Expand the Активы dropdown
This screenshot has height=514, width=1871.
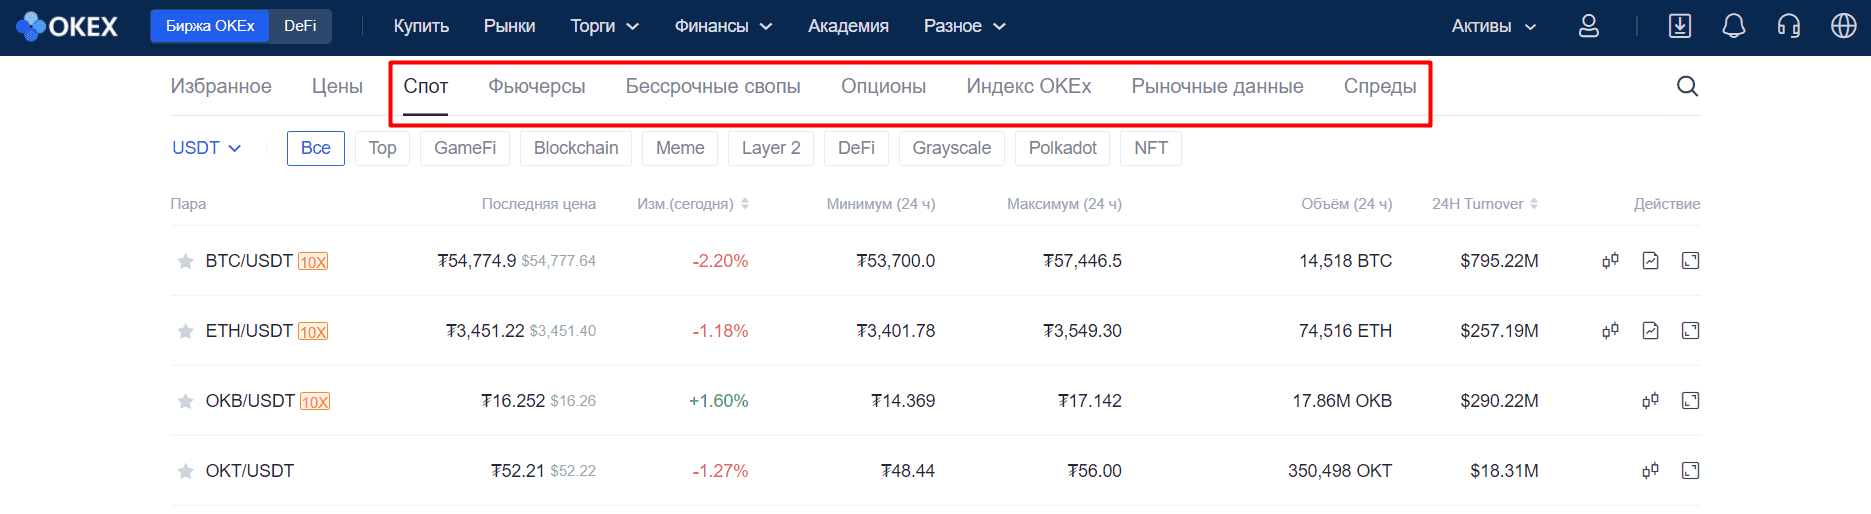[1493, 26]
